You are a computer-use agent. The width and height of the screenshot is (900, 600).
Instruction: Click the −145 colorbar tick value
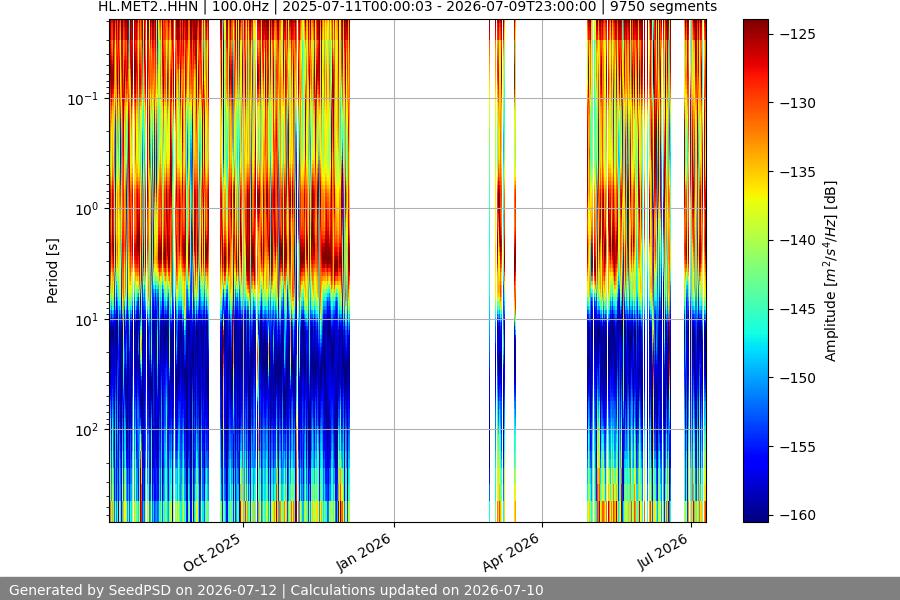point(797,309)
